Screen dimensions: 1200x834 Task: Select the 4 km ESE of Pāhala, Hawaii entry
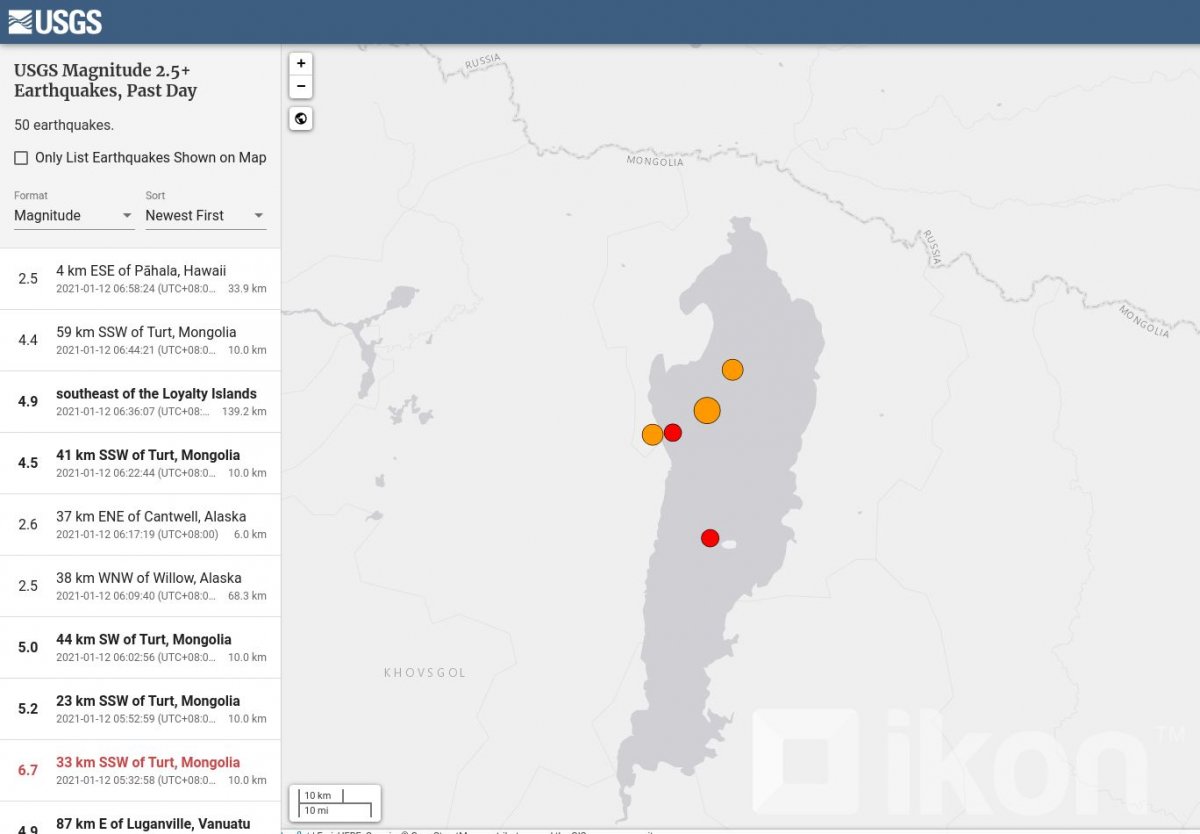[x=140, y=279]
